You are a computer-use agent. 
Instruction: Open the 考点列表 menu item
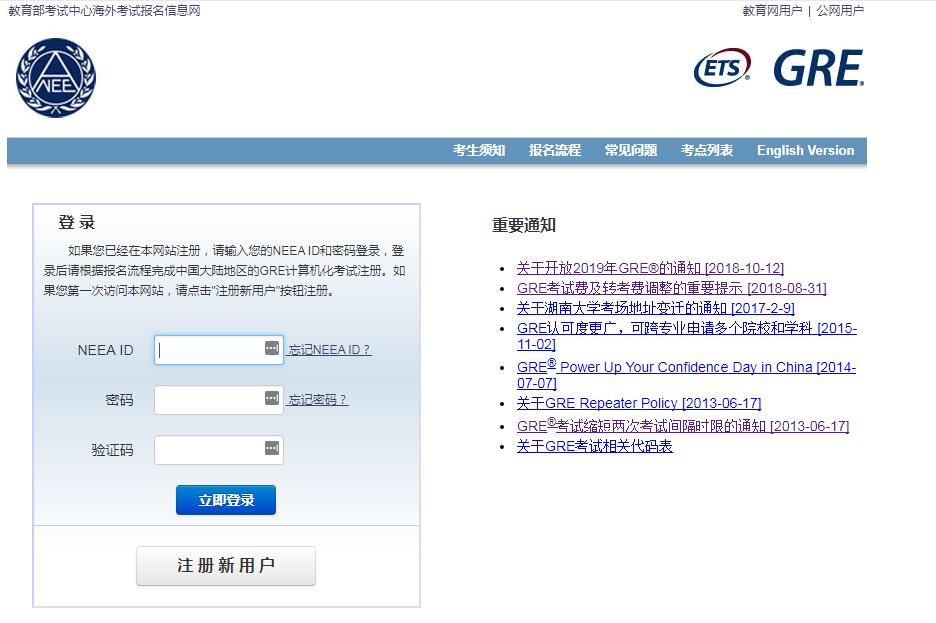[707, 151]
